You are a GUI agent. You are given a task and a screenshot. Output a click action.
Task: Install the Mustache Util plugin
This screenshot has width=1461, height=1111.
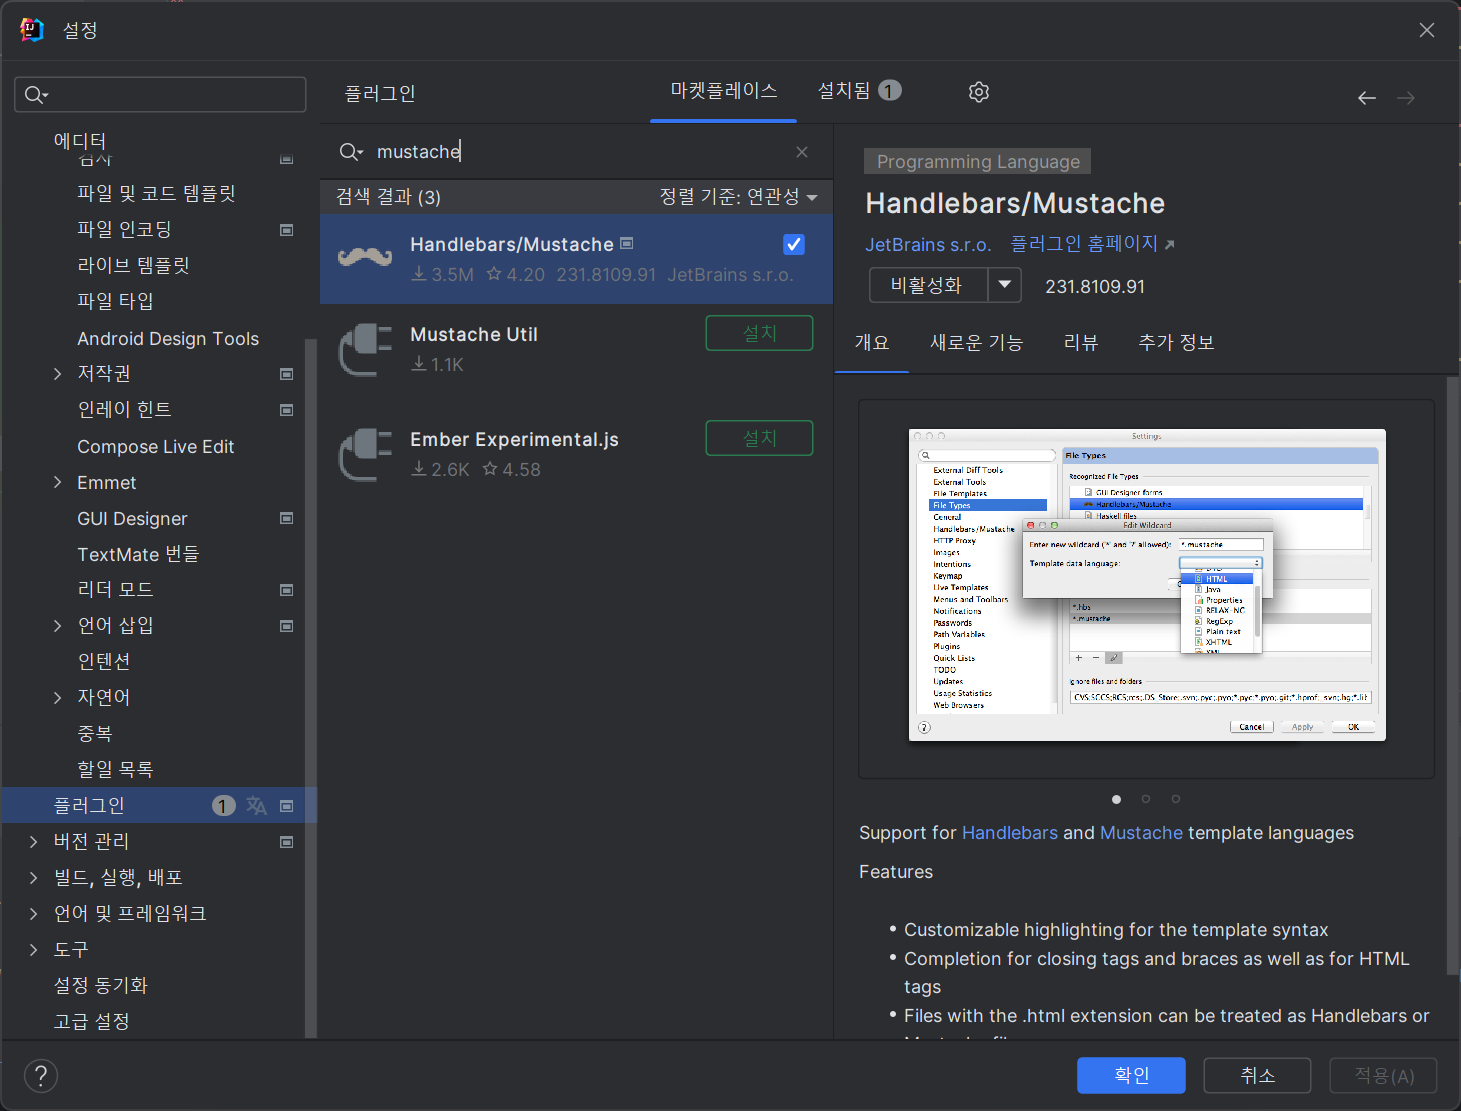[759, 333]
